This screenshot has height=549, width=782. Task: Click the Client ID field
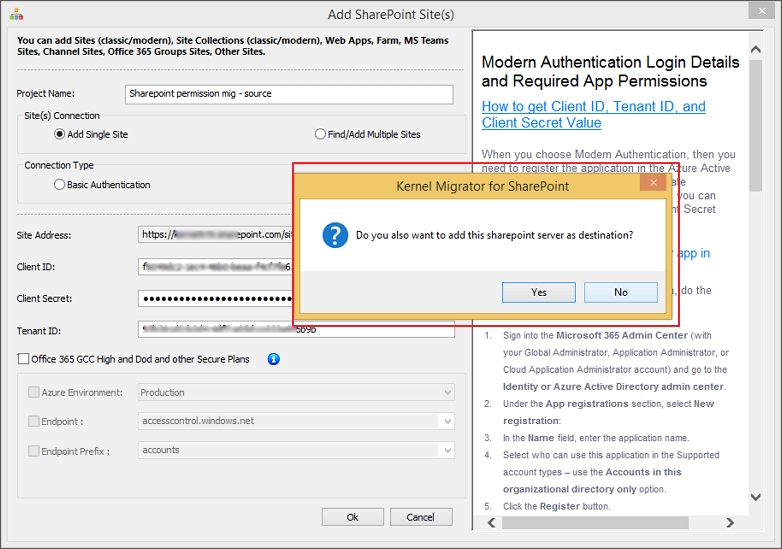[215, 267]
